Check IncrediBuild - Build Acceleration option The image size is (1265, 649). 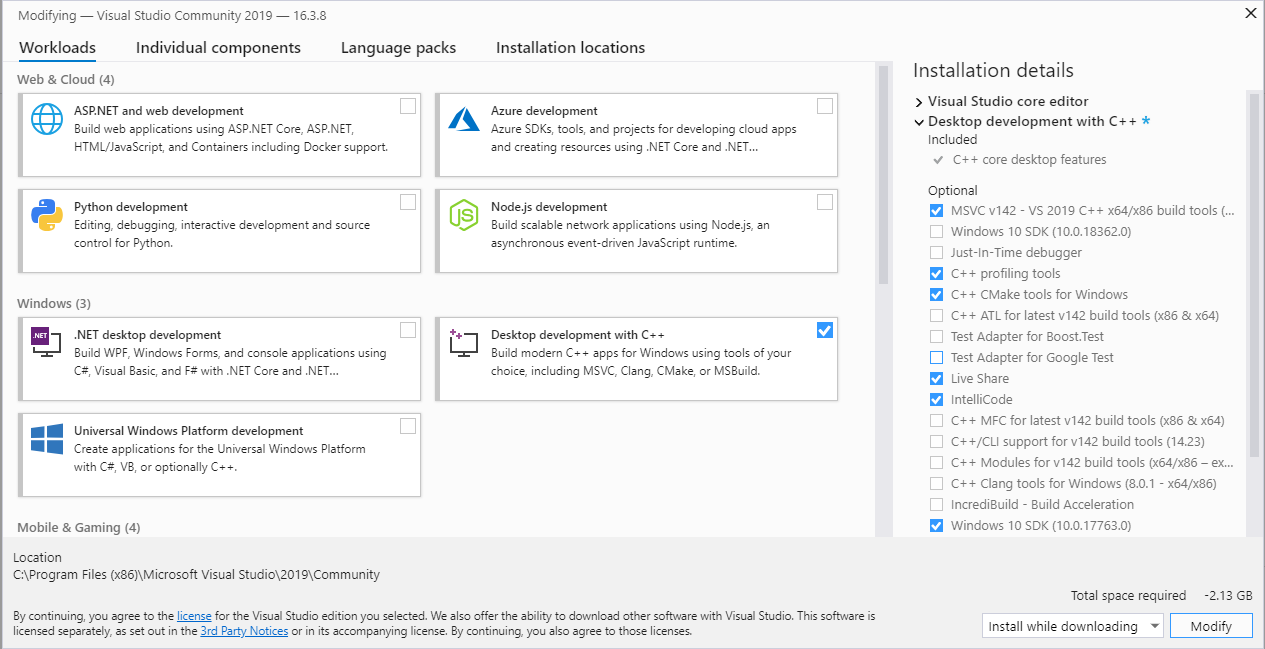point(936,505)
